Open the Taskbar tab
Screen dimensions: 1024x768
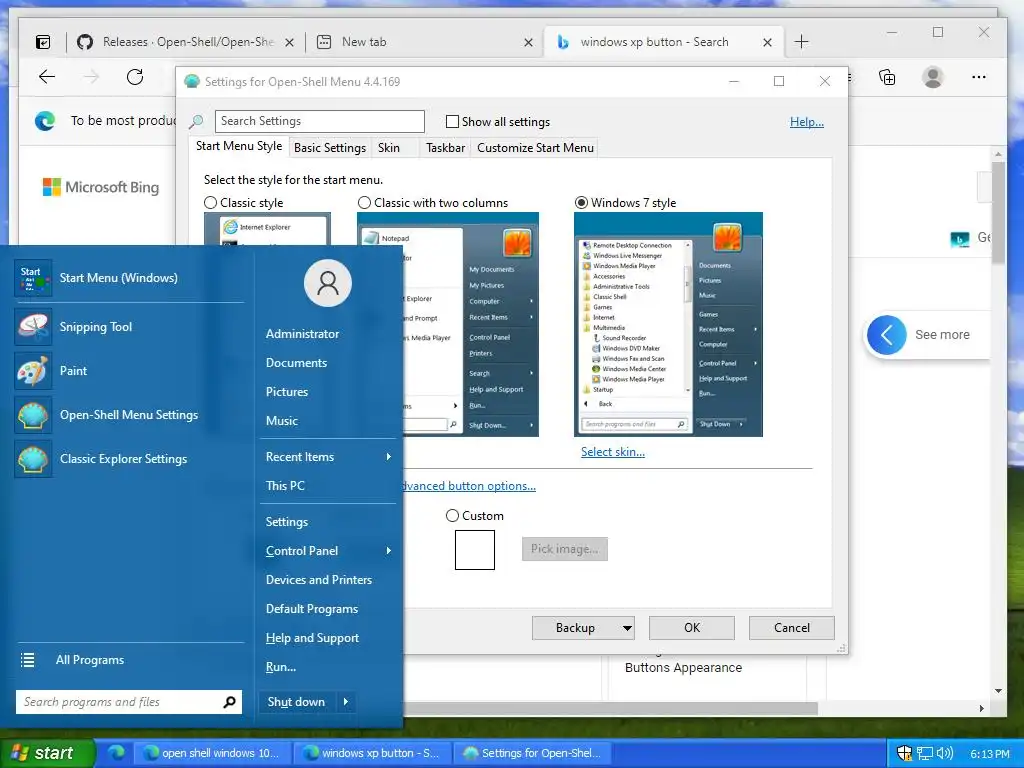(x=445, y=148)
